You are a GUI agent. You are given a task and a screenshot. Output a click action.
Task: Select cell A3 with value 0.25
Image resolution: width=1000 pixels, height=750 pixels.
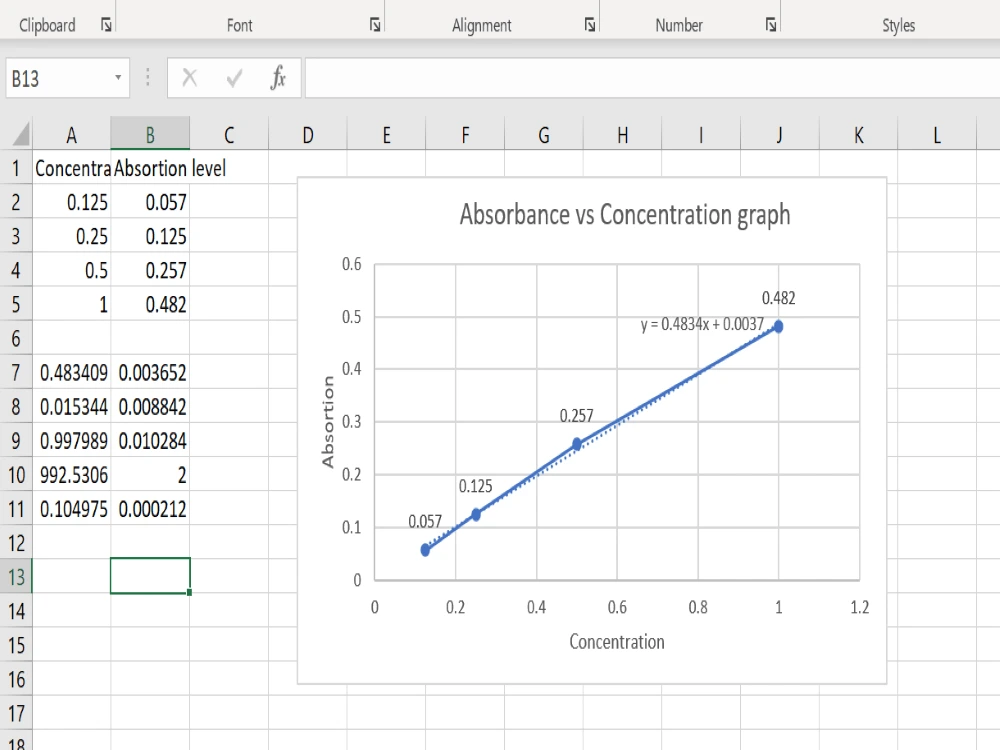point(71,236)
